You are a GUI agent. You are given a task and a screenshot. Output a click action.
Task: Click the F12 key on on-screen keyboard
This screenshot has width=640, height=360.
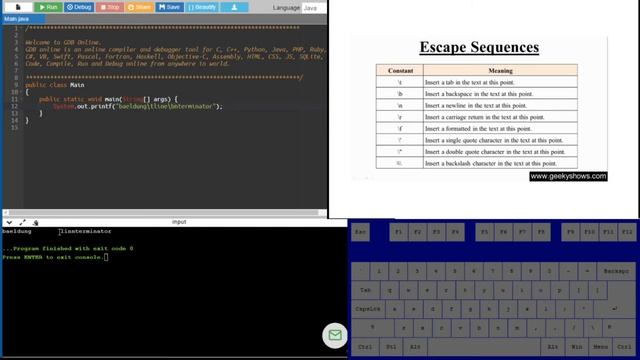(x=627, y=232)
